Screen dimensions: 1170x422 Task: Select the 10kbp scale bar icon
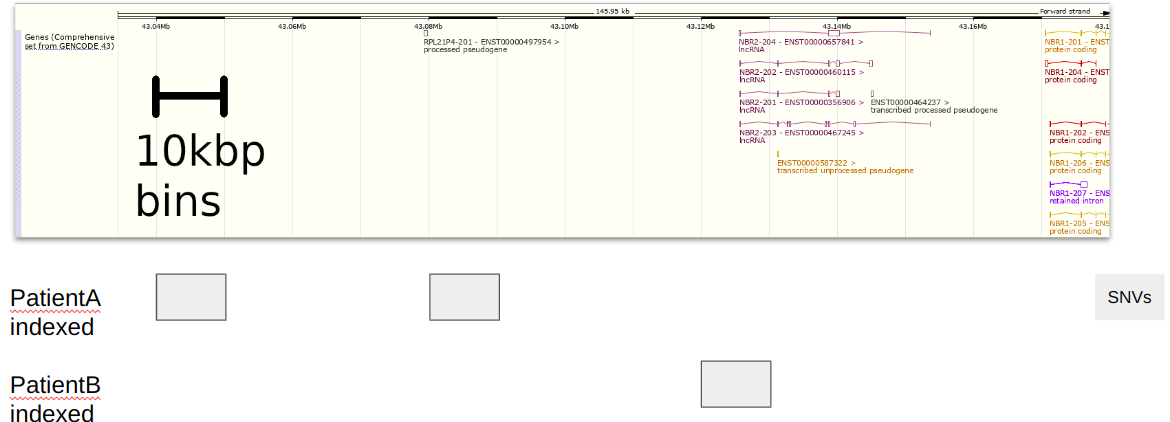click(x=190, y=97)
